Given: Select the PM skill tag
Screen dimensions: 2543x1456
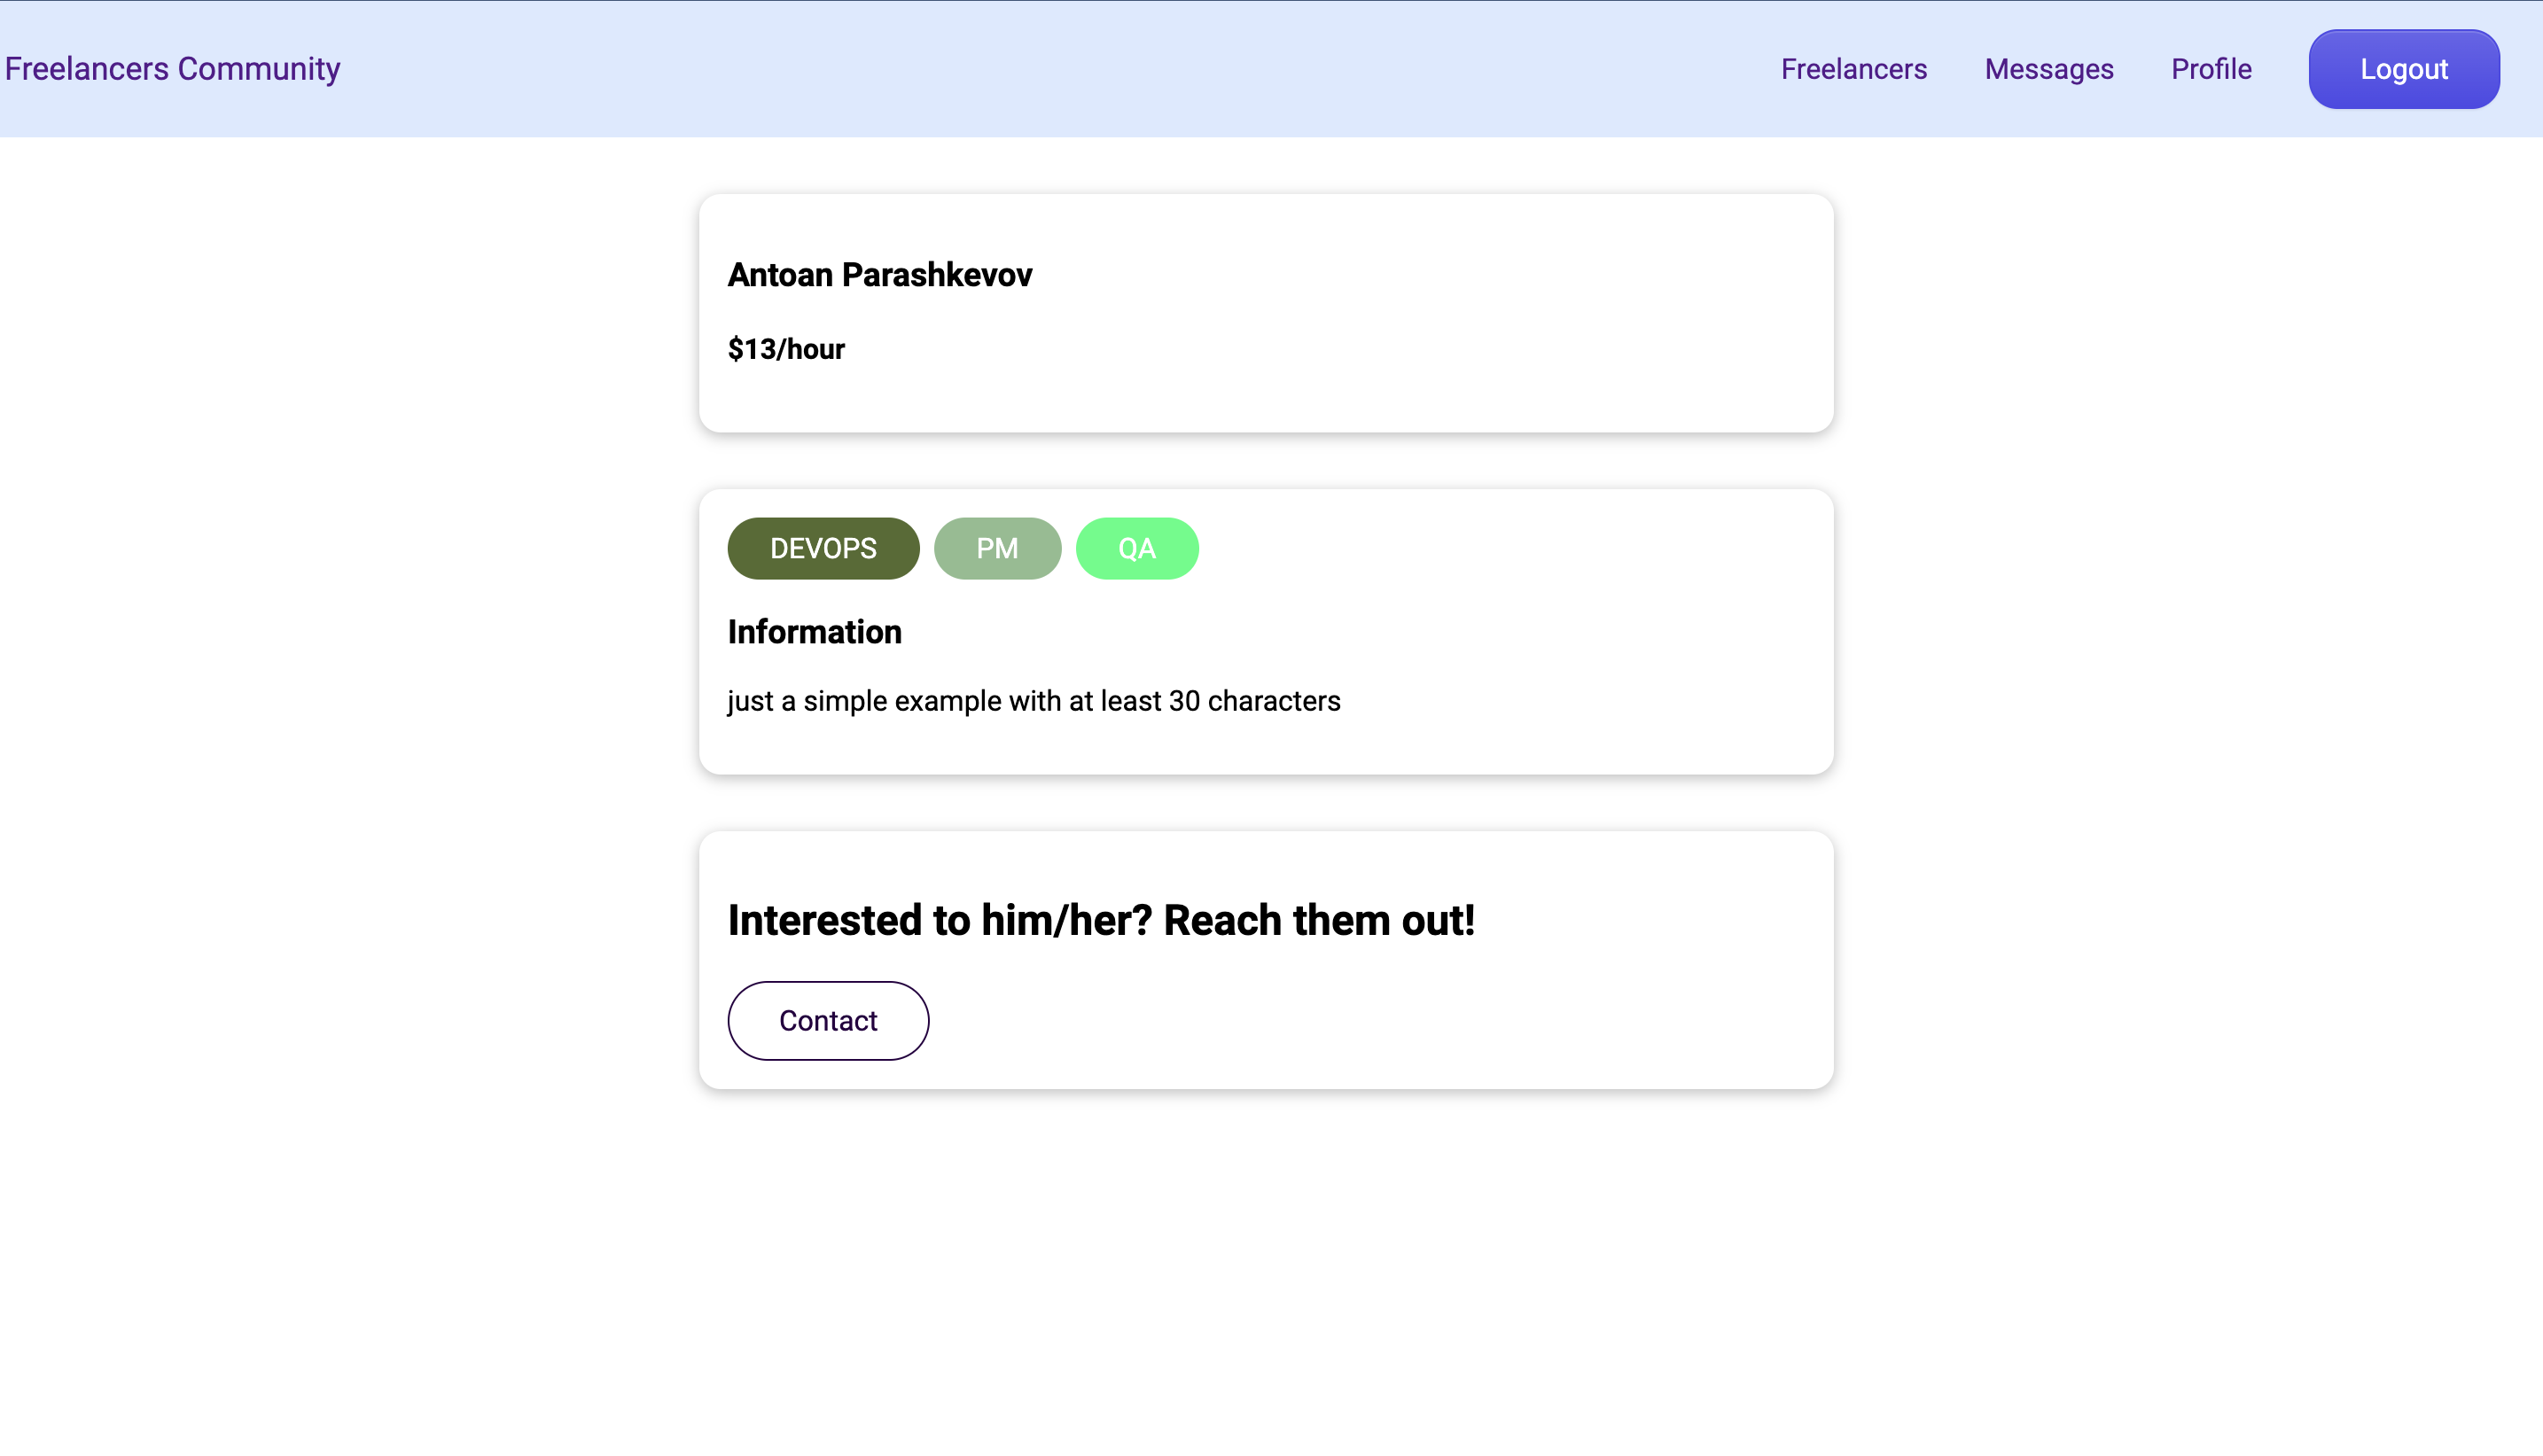Looking at the screenshot, I should point(997,548).
